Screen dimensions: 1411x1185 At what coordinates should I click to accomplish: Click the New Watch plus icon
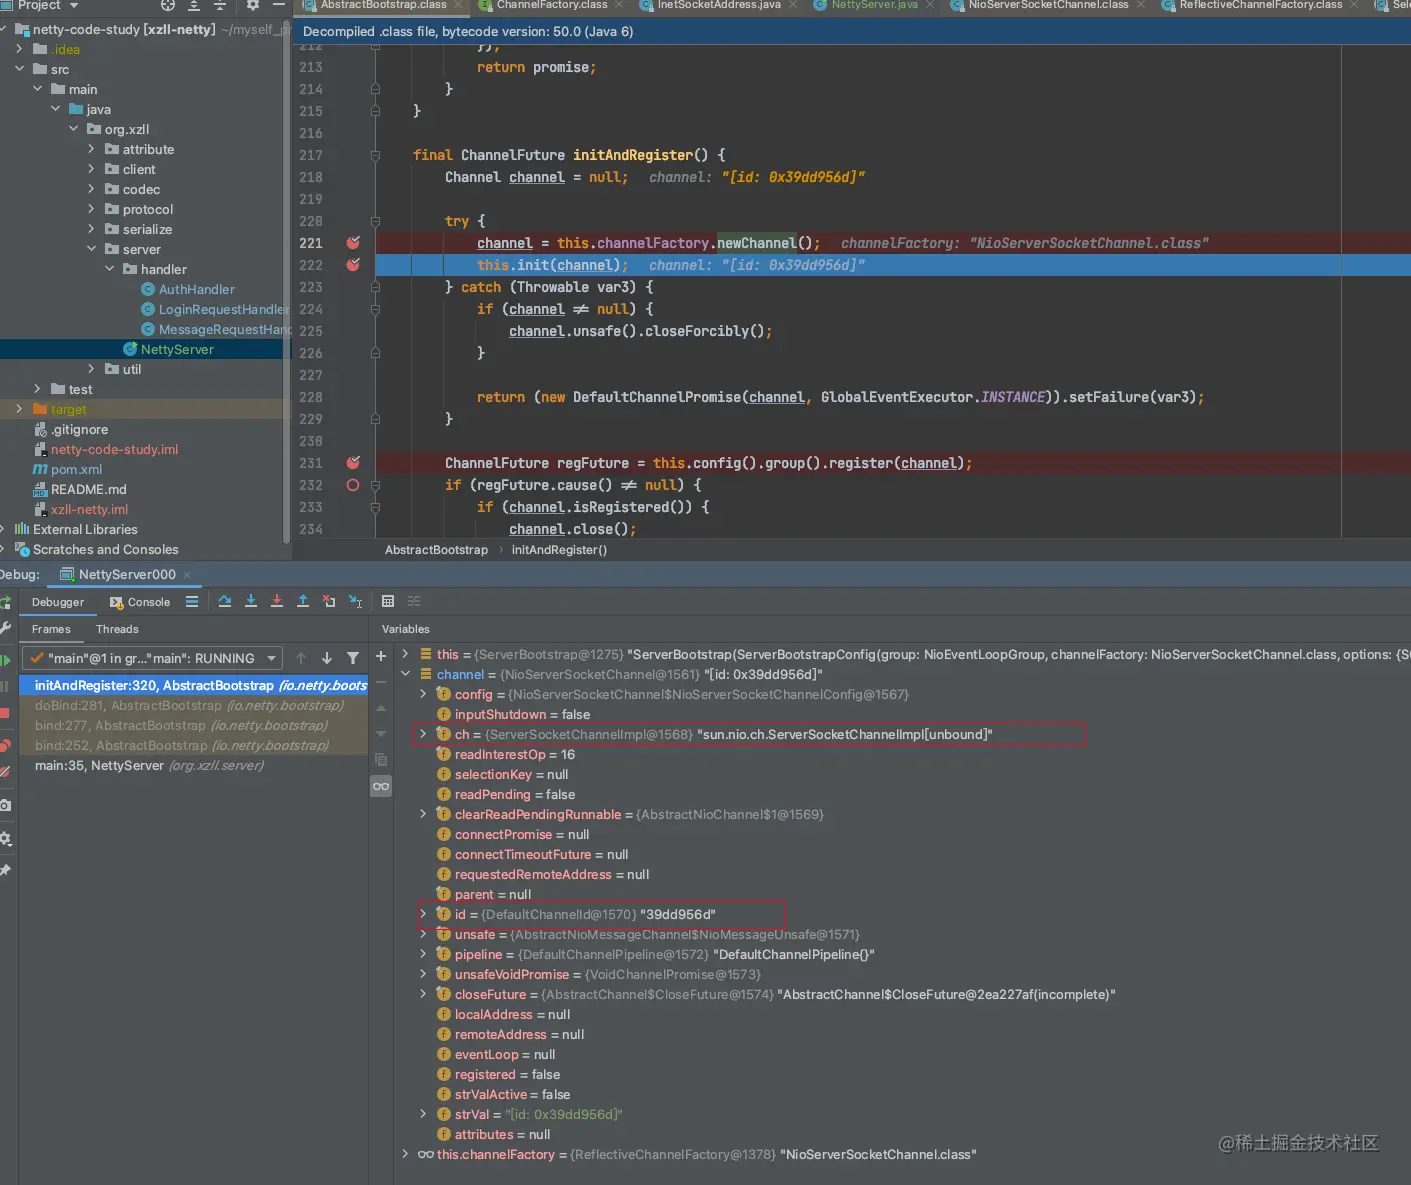(381, 656)
